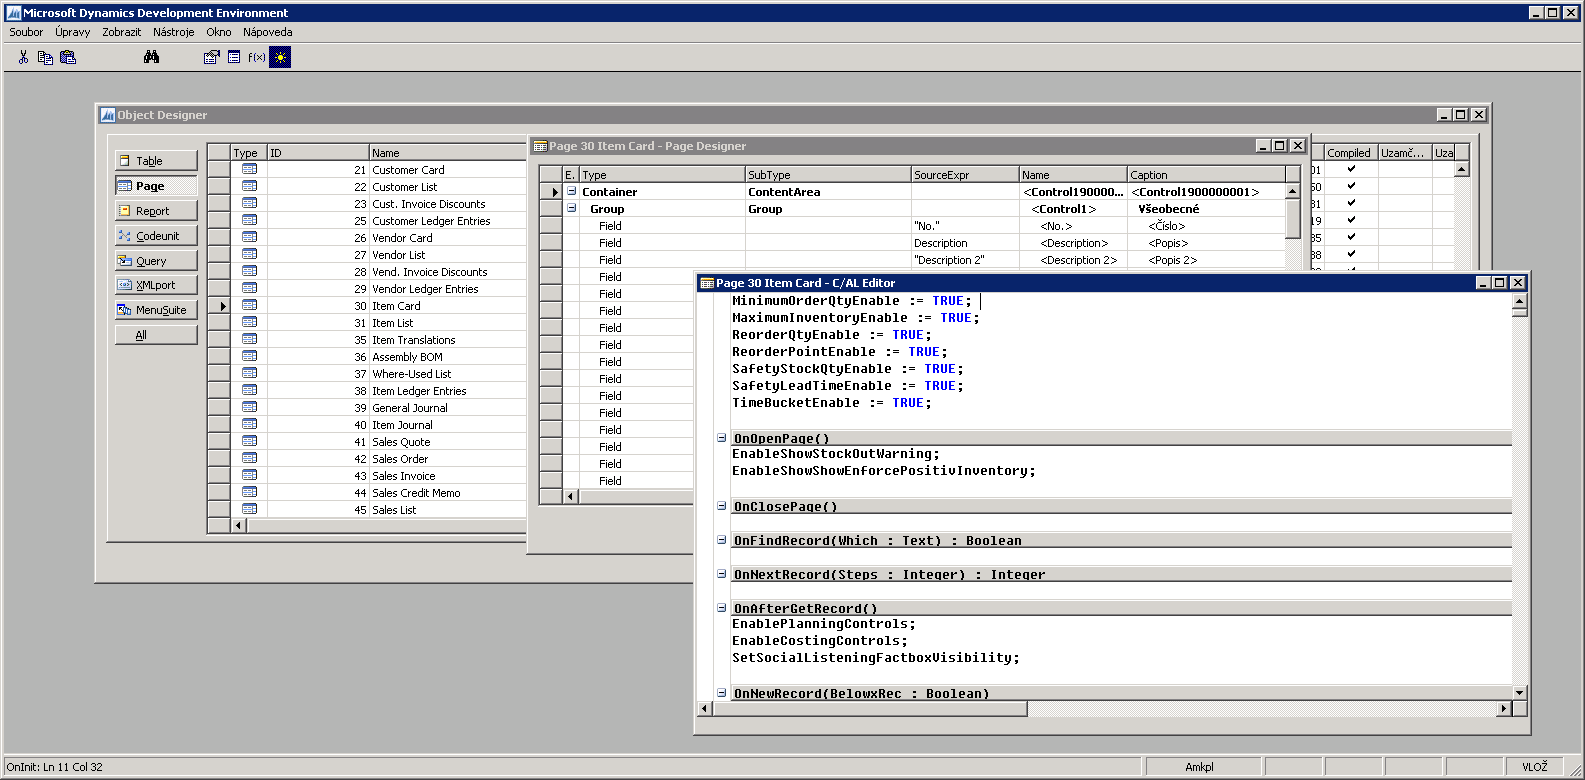Click the page icon of General Journal row
This screenshot has width=1585, height=780.
tap(249, 408)
